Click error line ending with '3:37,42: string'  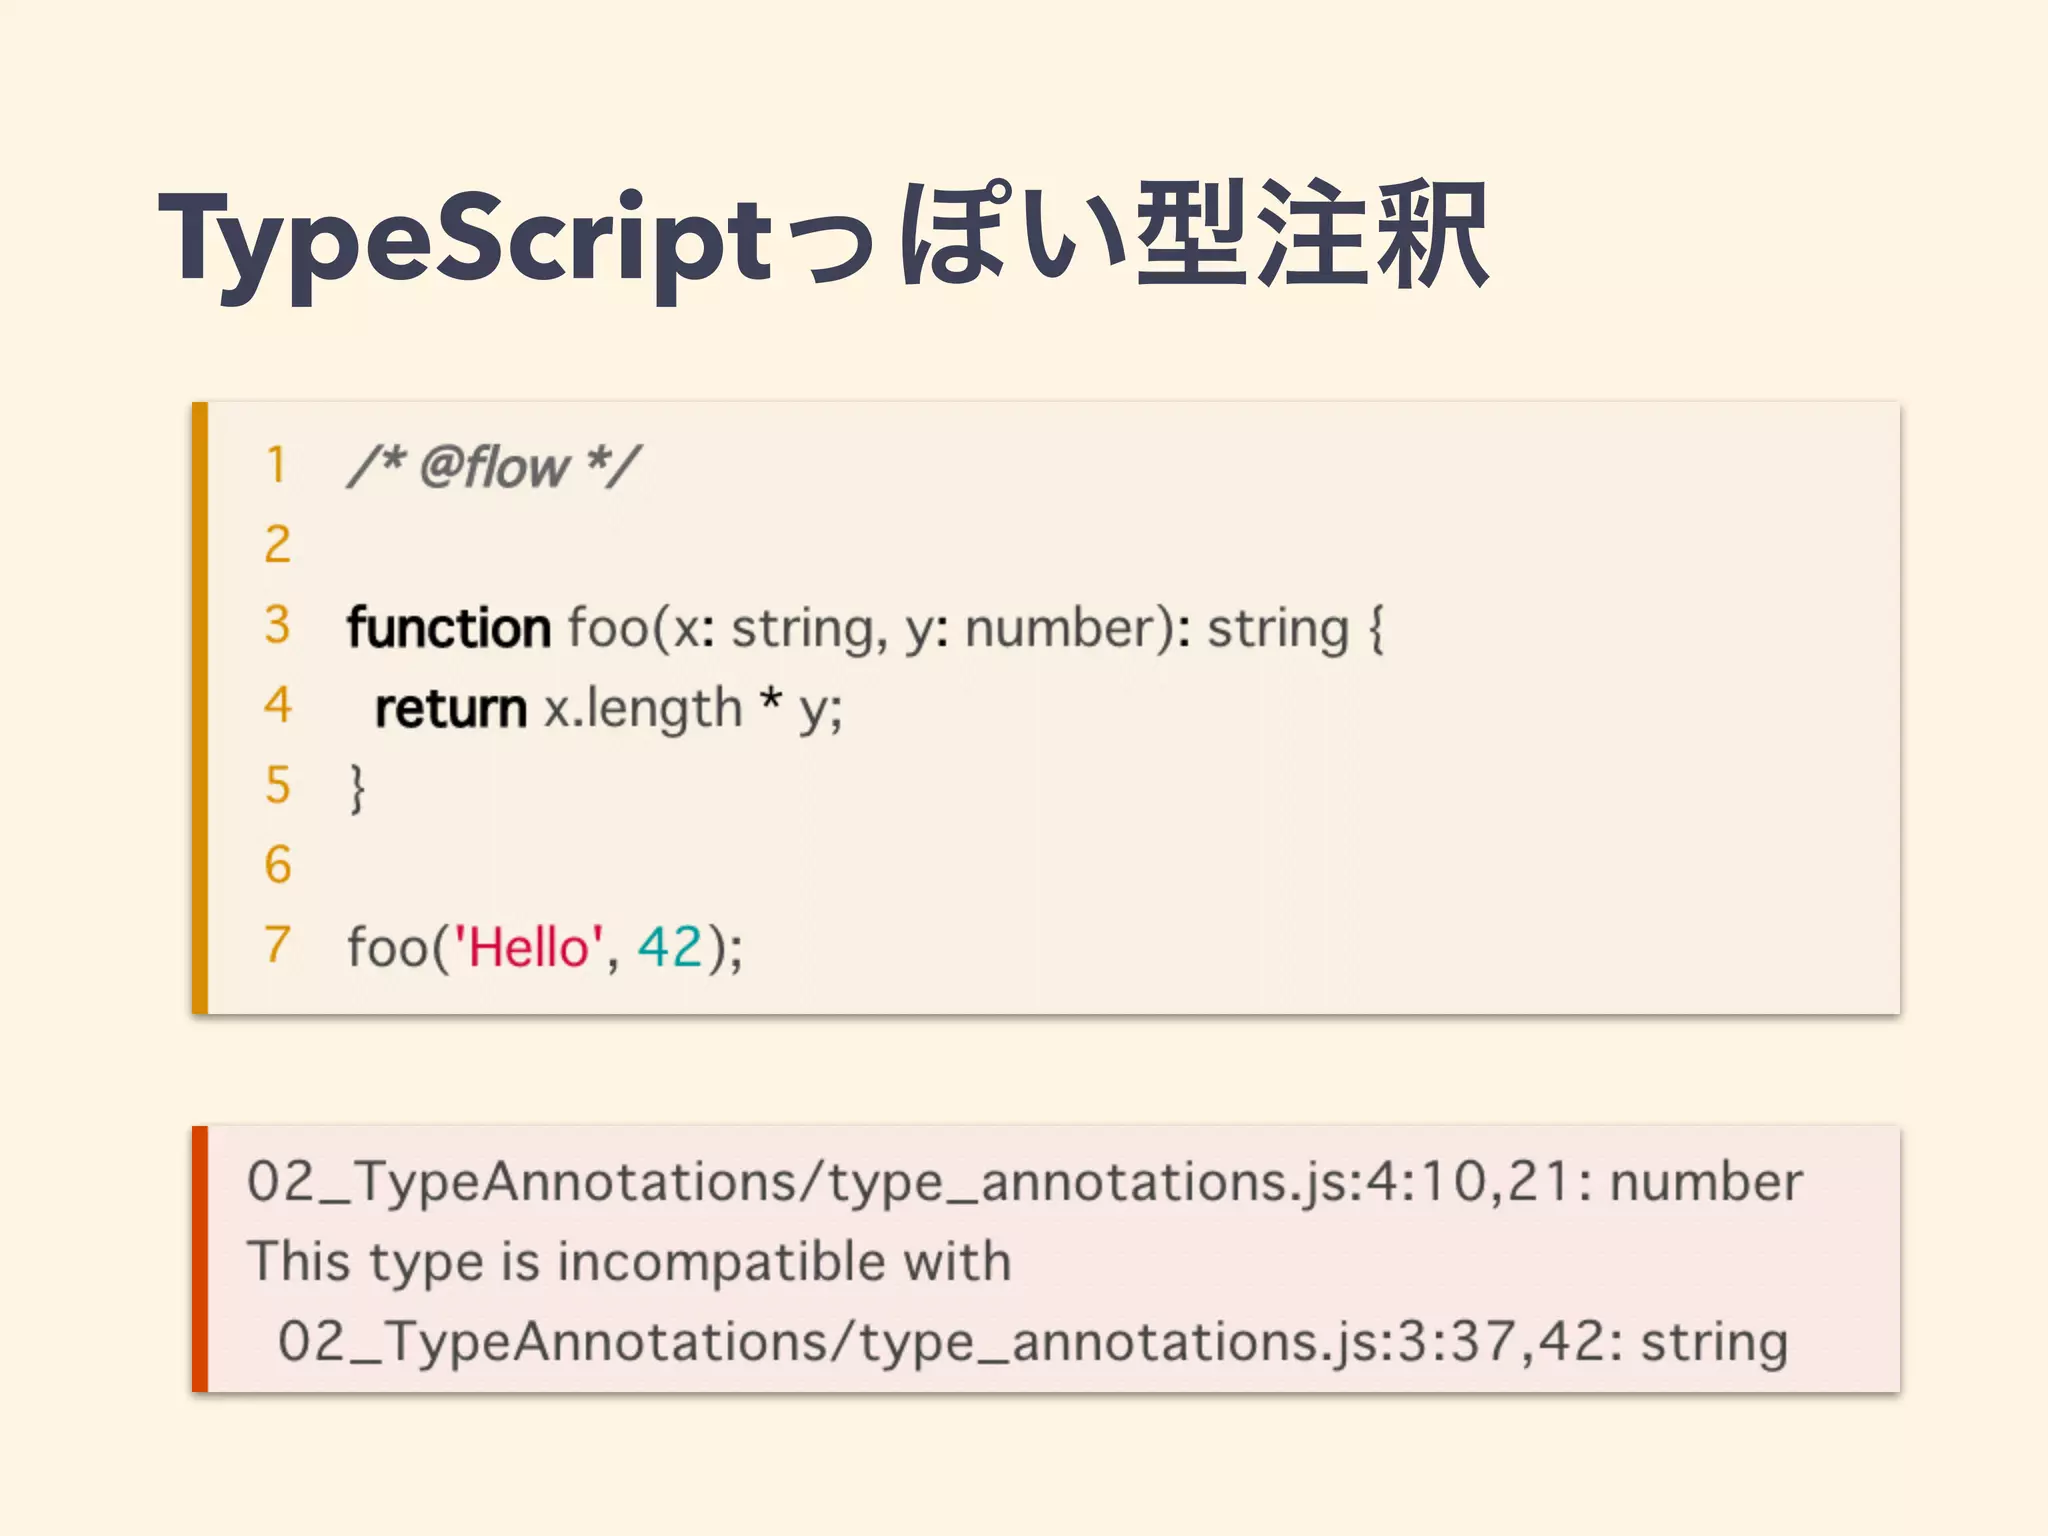pos(1033,1342)
